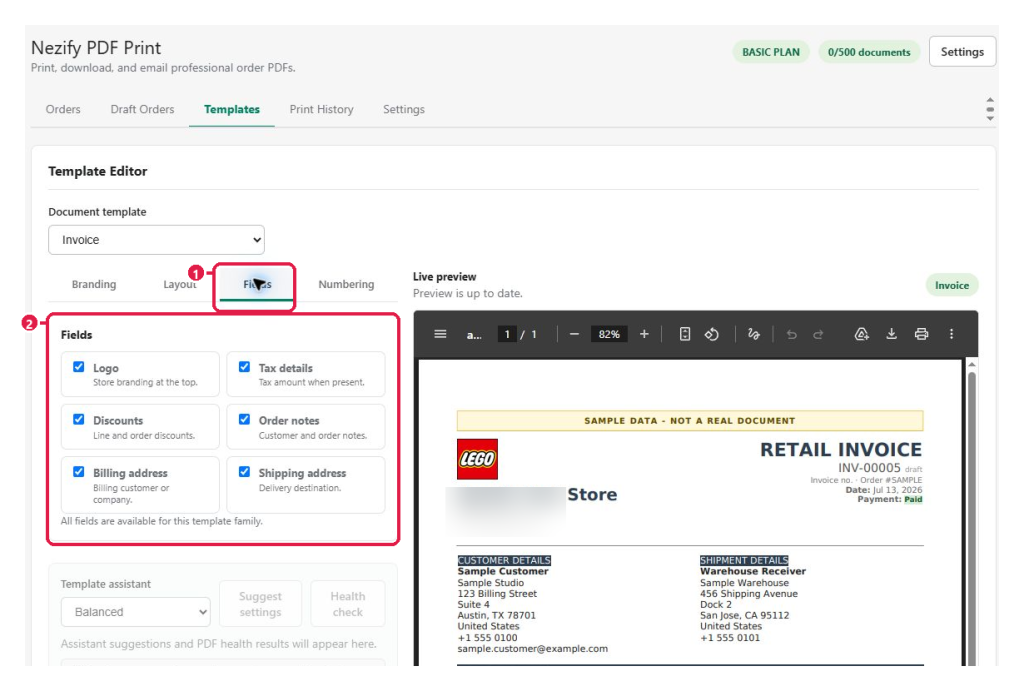Switch to the Numbering sub-tab
Image resolution: width=1024 pixels, height=691 pixels.
(346, 284)
